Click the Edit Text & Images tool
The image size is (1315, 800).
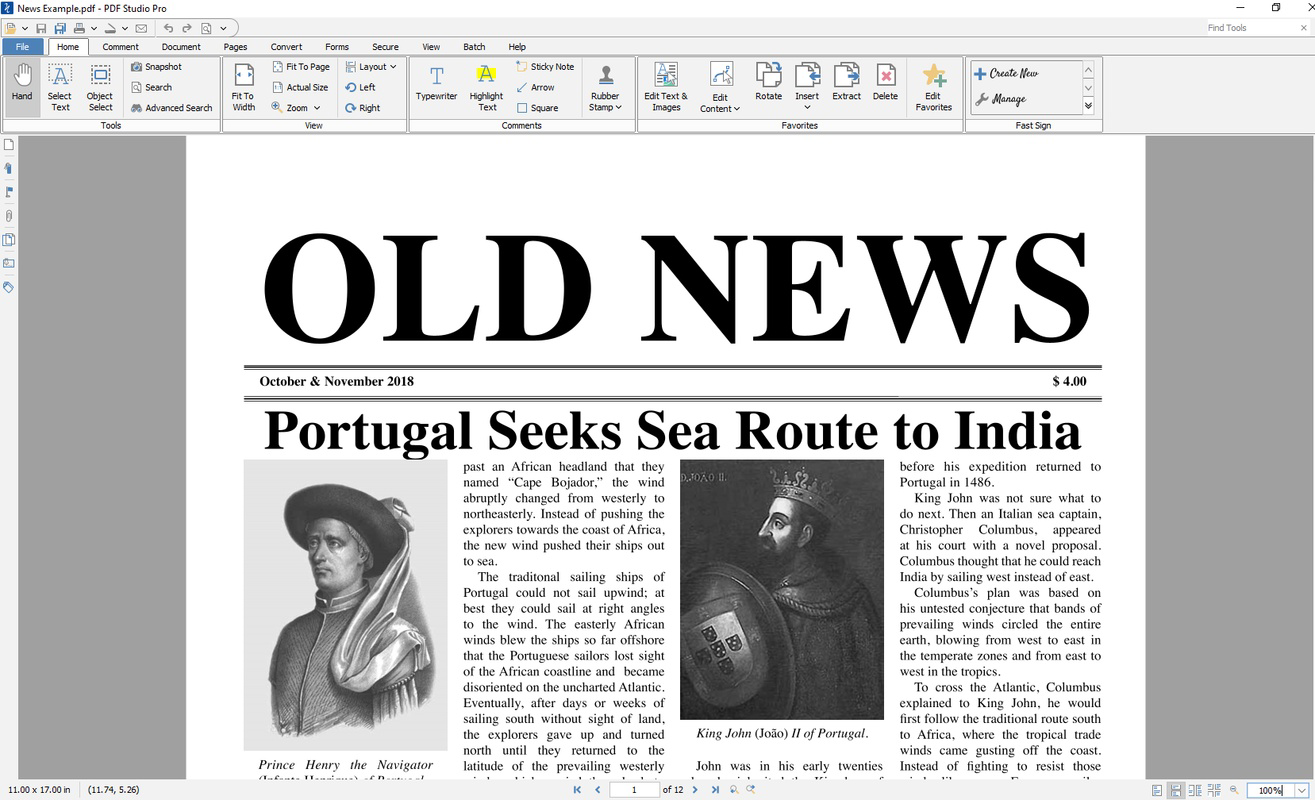point(665,85)
